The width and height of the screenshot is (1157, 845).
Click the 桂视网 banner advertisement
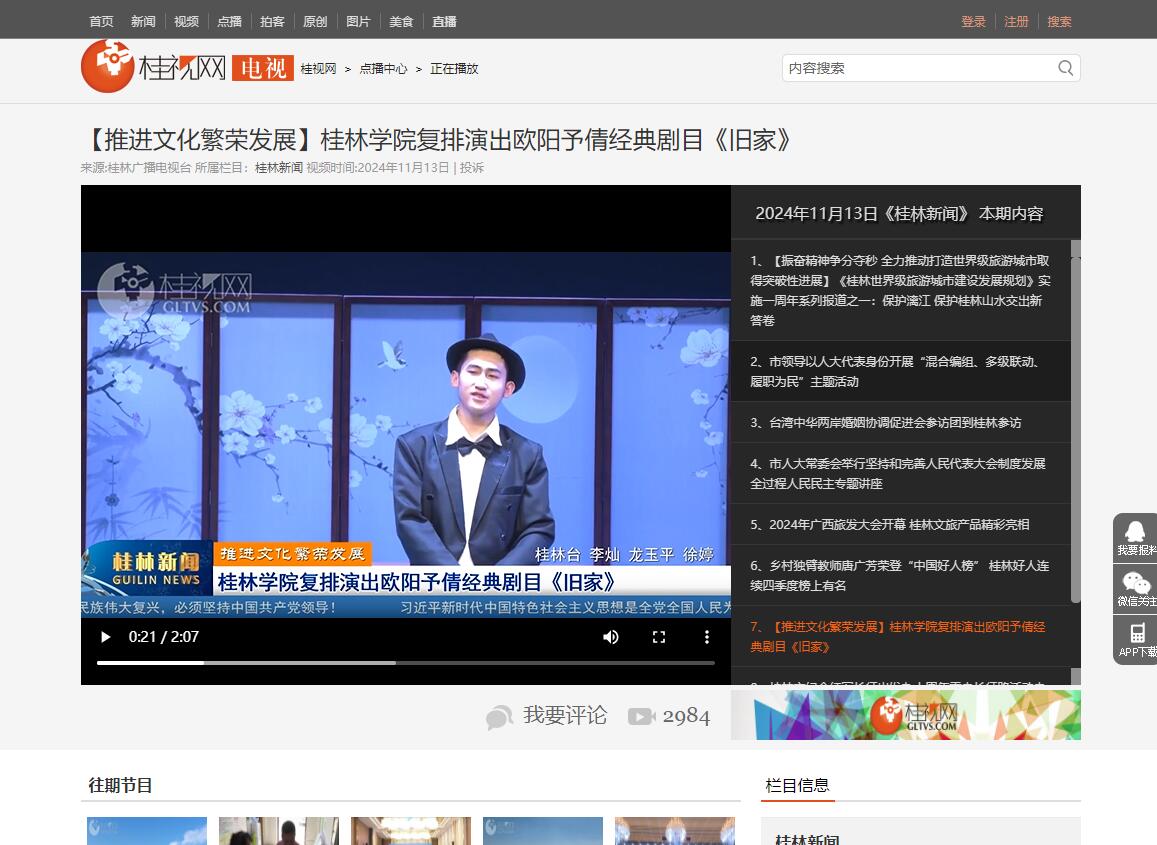905,715
